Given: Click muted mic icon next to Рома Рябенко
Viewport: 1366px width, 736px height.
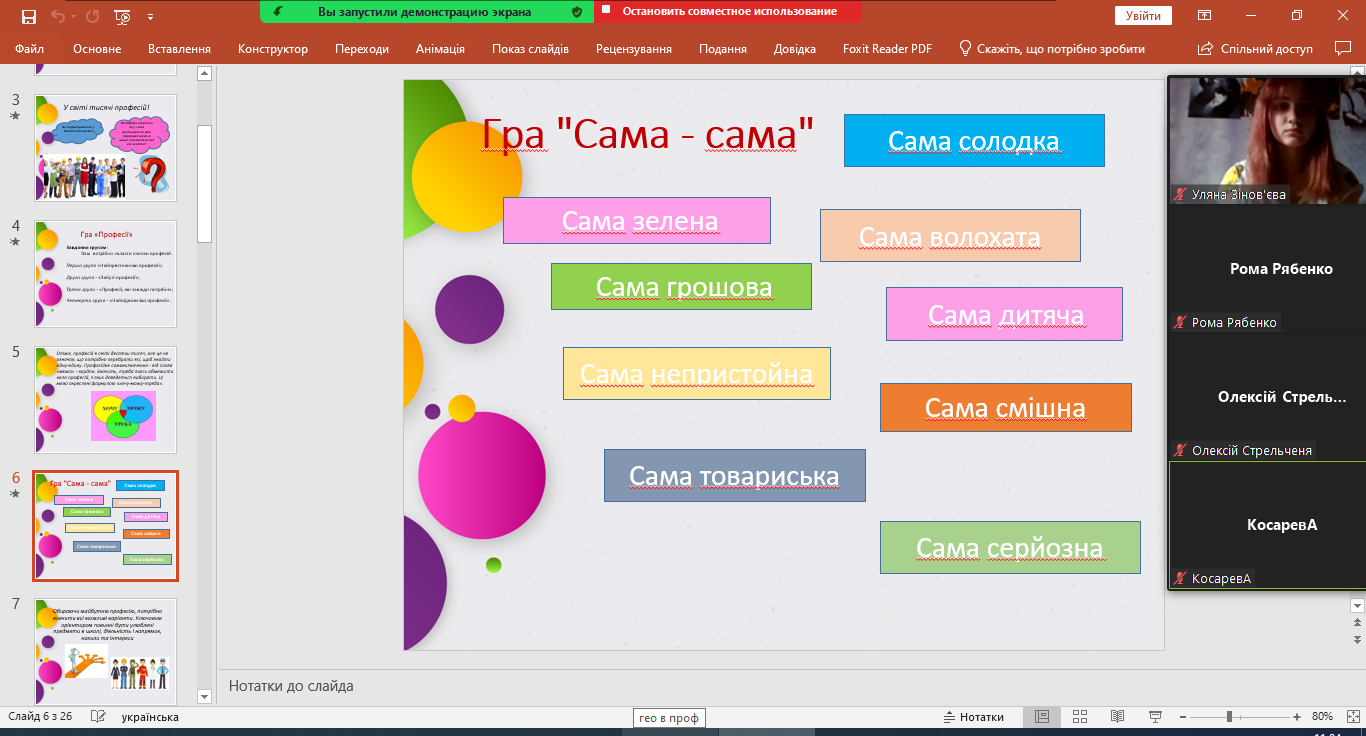Looking at the screenshot, I should click(x=1181, y=322).
